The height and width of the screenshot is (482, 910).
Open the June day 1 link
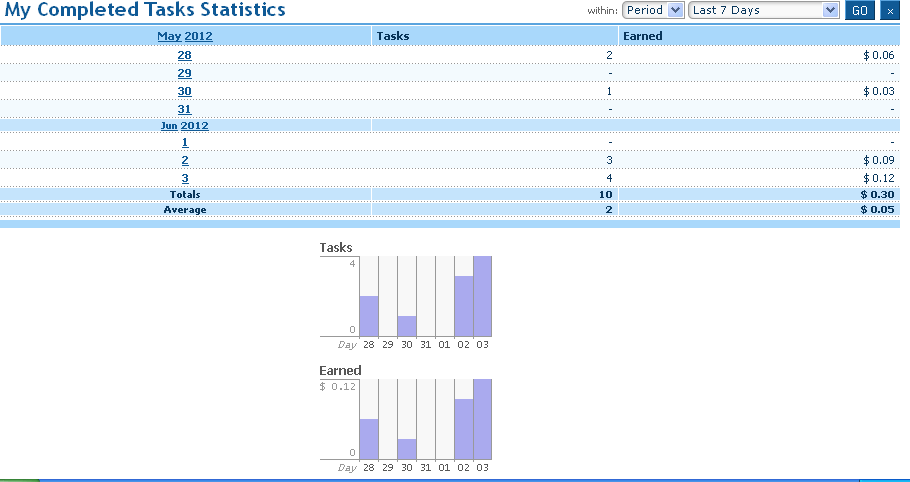(x=185, y=142)
